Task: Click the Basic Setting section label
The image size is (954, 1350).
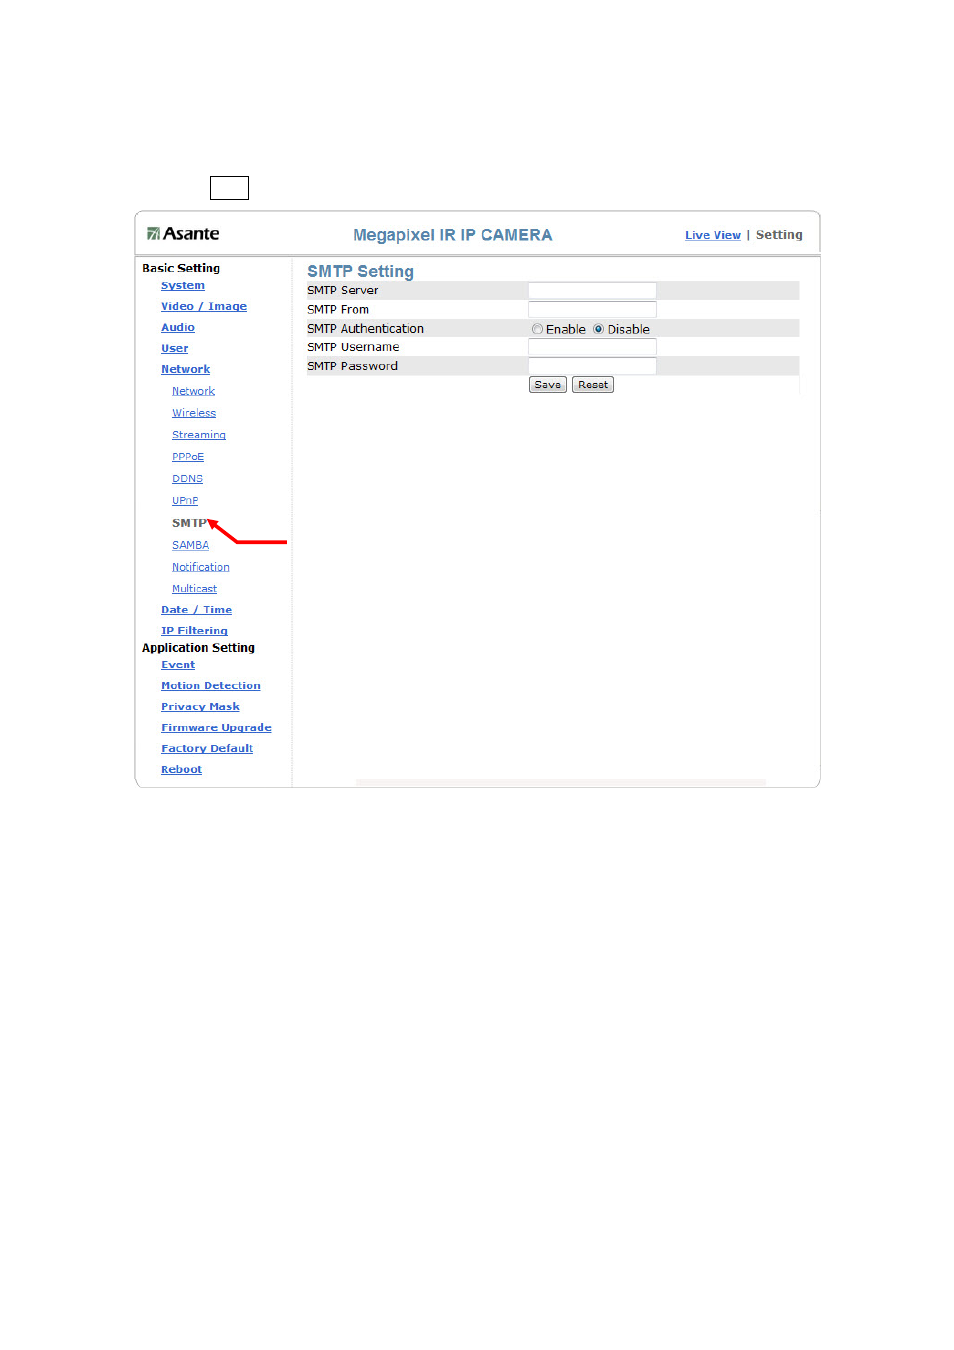Action: pyautogui.click(x=181, y=268)
